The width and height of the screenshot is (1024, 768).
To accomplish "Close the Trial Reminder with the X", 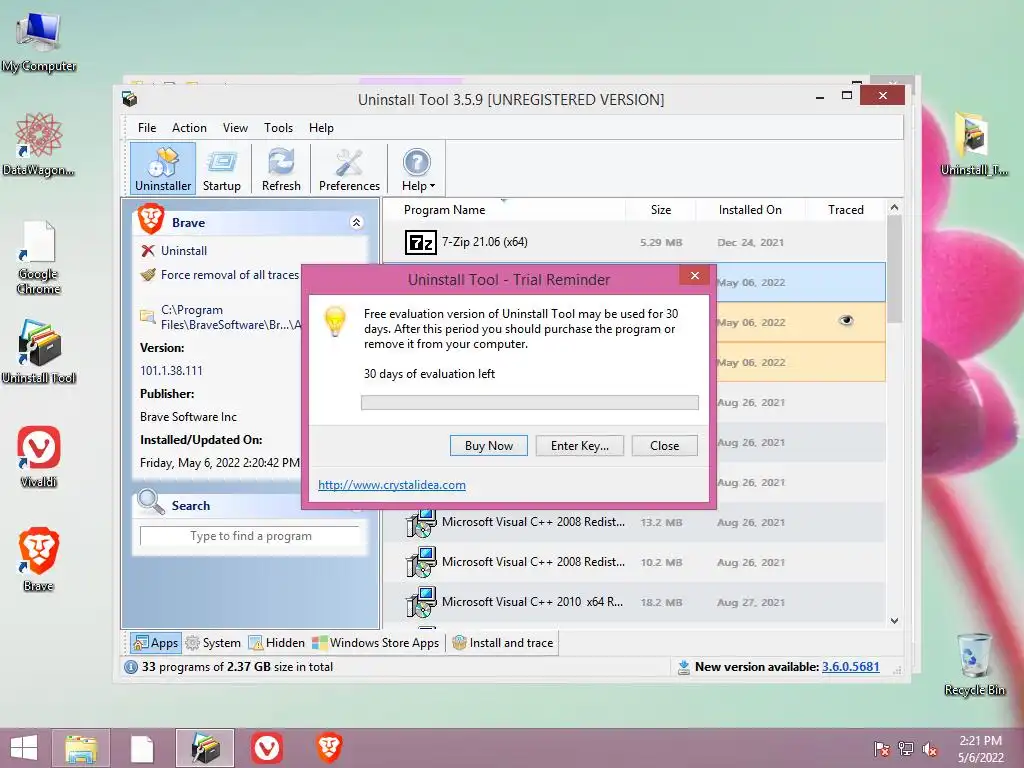I will [x=695, y=276].
